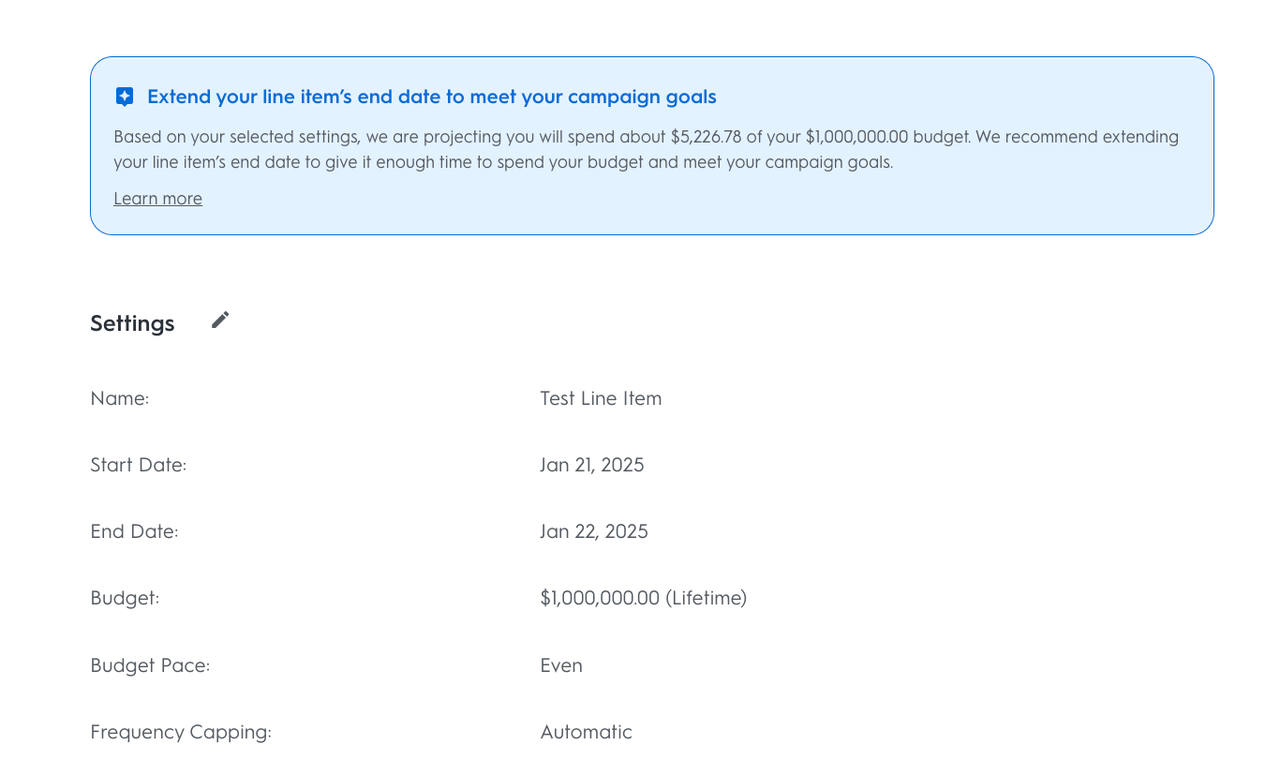
Task: Select the Jan 22, 2025 end date value
Action: (594, 532)
